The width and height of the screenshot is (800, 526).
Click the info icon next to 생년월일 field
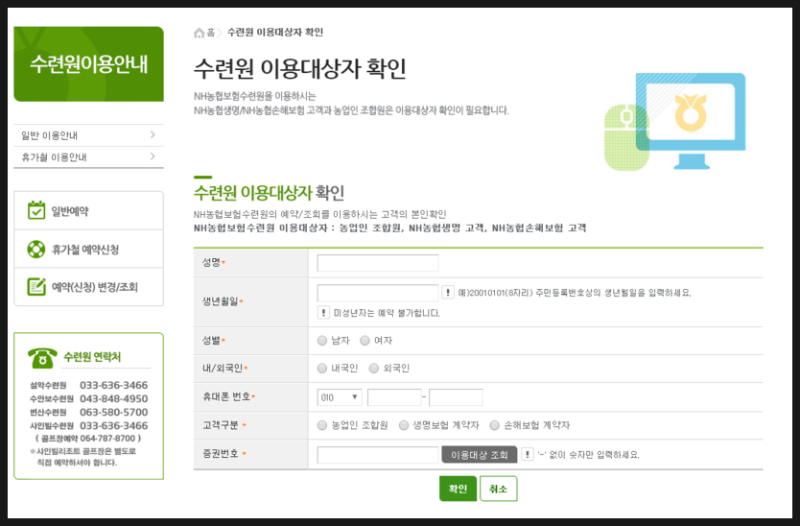(x=447, y=292)
